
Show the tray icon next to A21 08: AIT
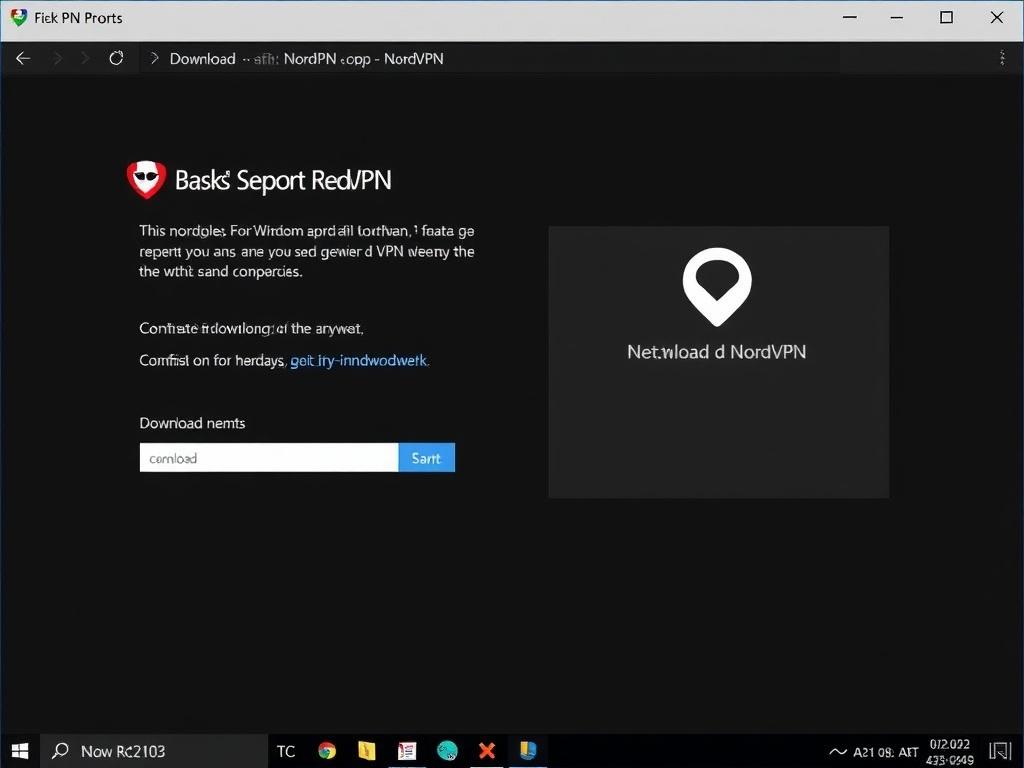[x=837, y=752]
